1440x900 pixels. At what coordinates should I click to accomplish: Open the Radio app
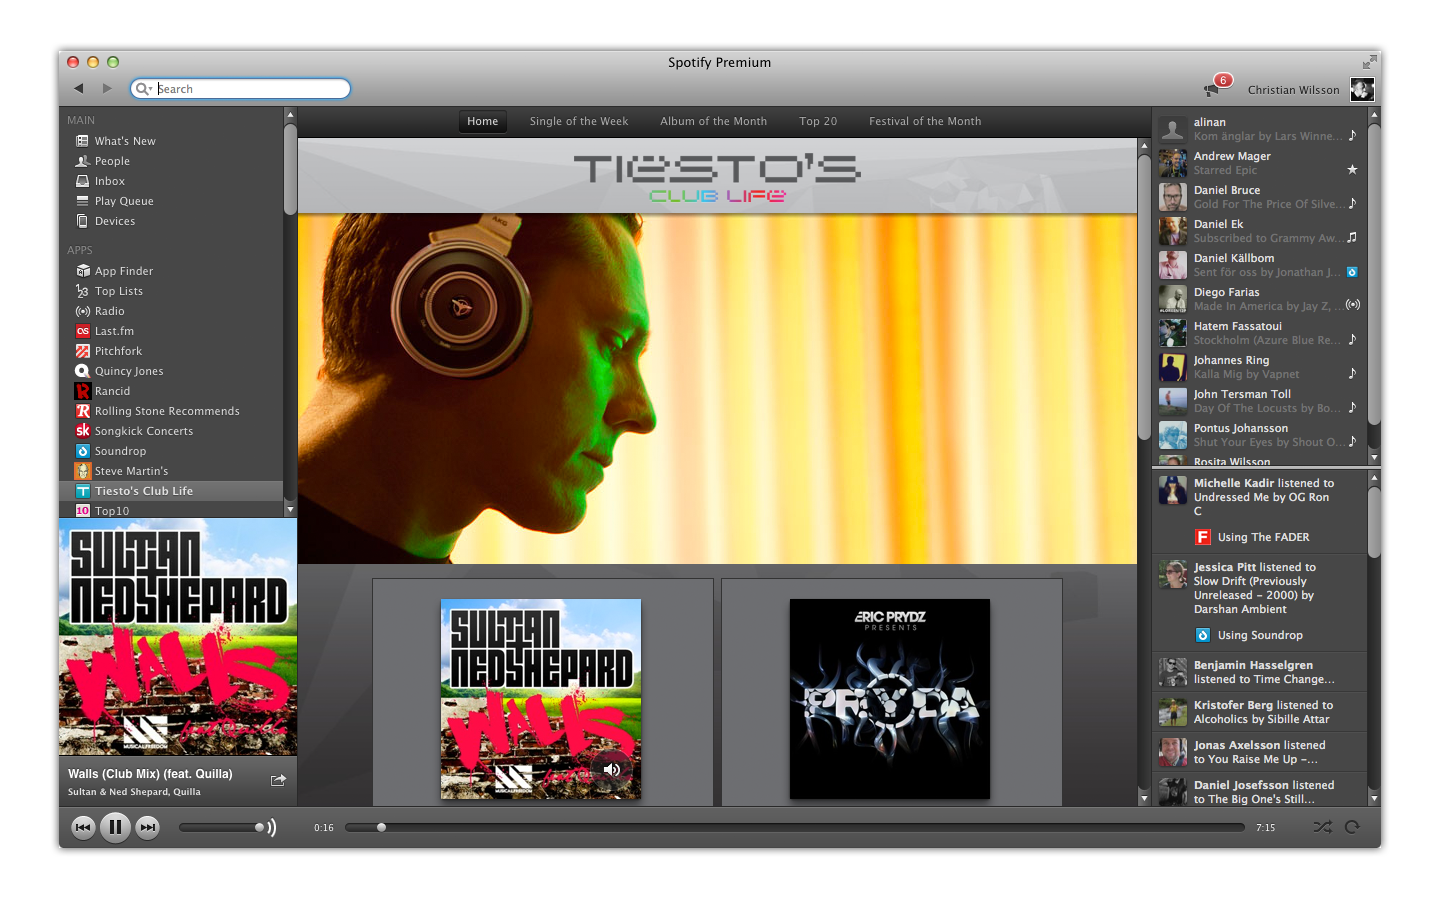click(100, 311)
